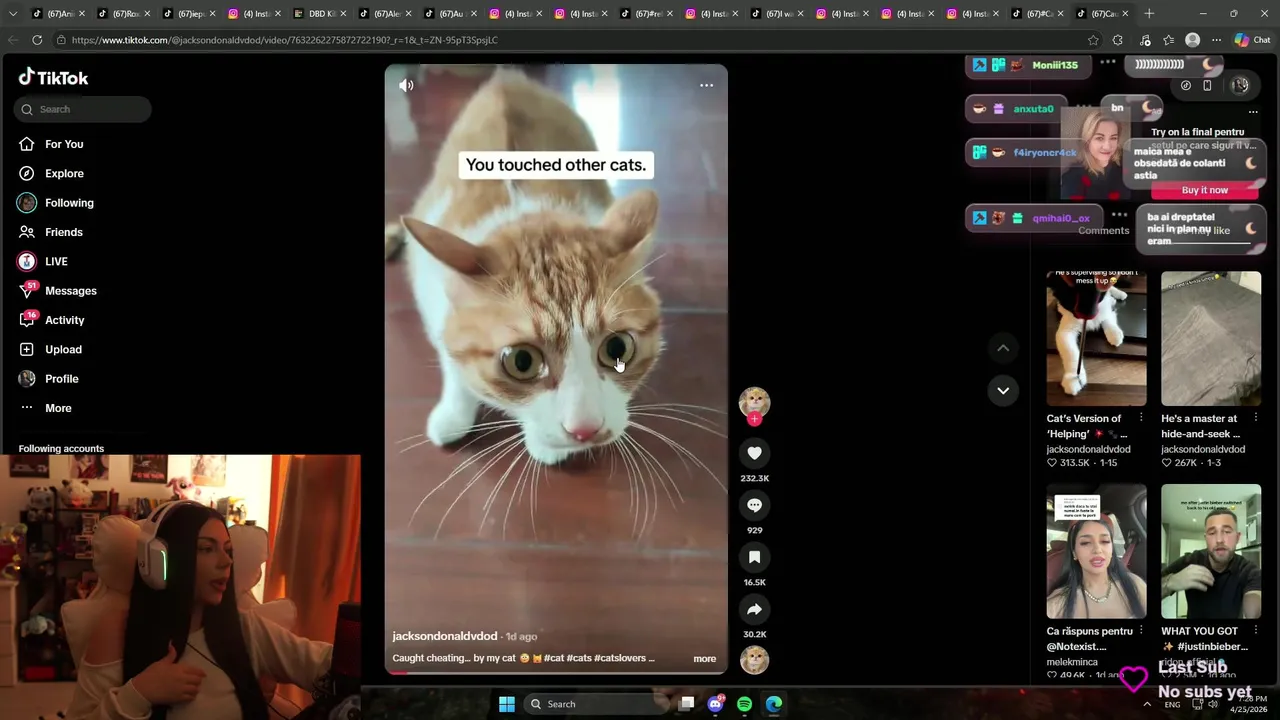The image size is (1280, 720).
Task: Open He's a master at hide-and-seek thumbnail
Action: 1211,338
